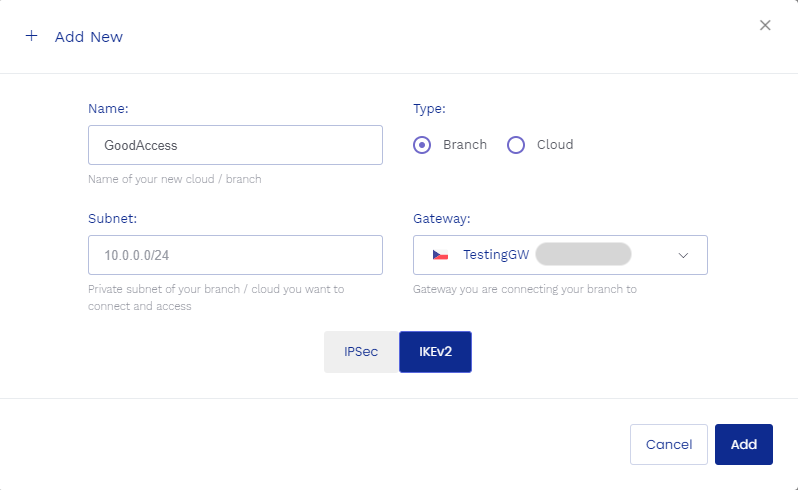Choose the Cloud type radio button
The image size is (798, 490).
pos(516,145)
